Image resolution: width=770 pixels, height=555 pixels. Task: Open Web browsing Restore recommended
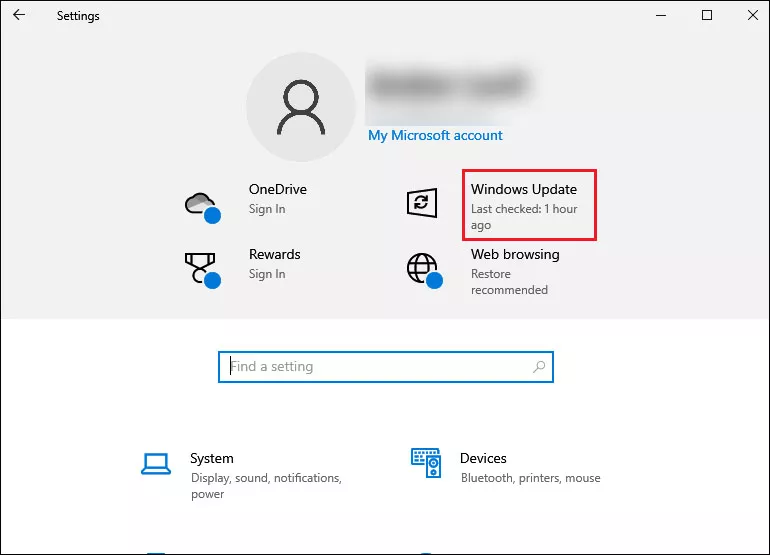coord(515,272)
